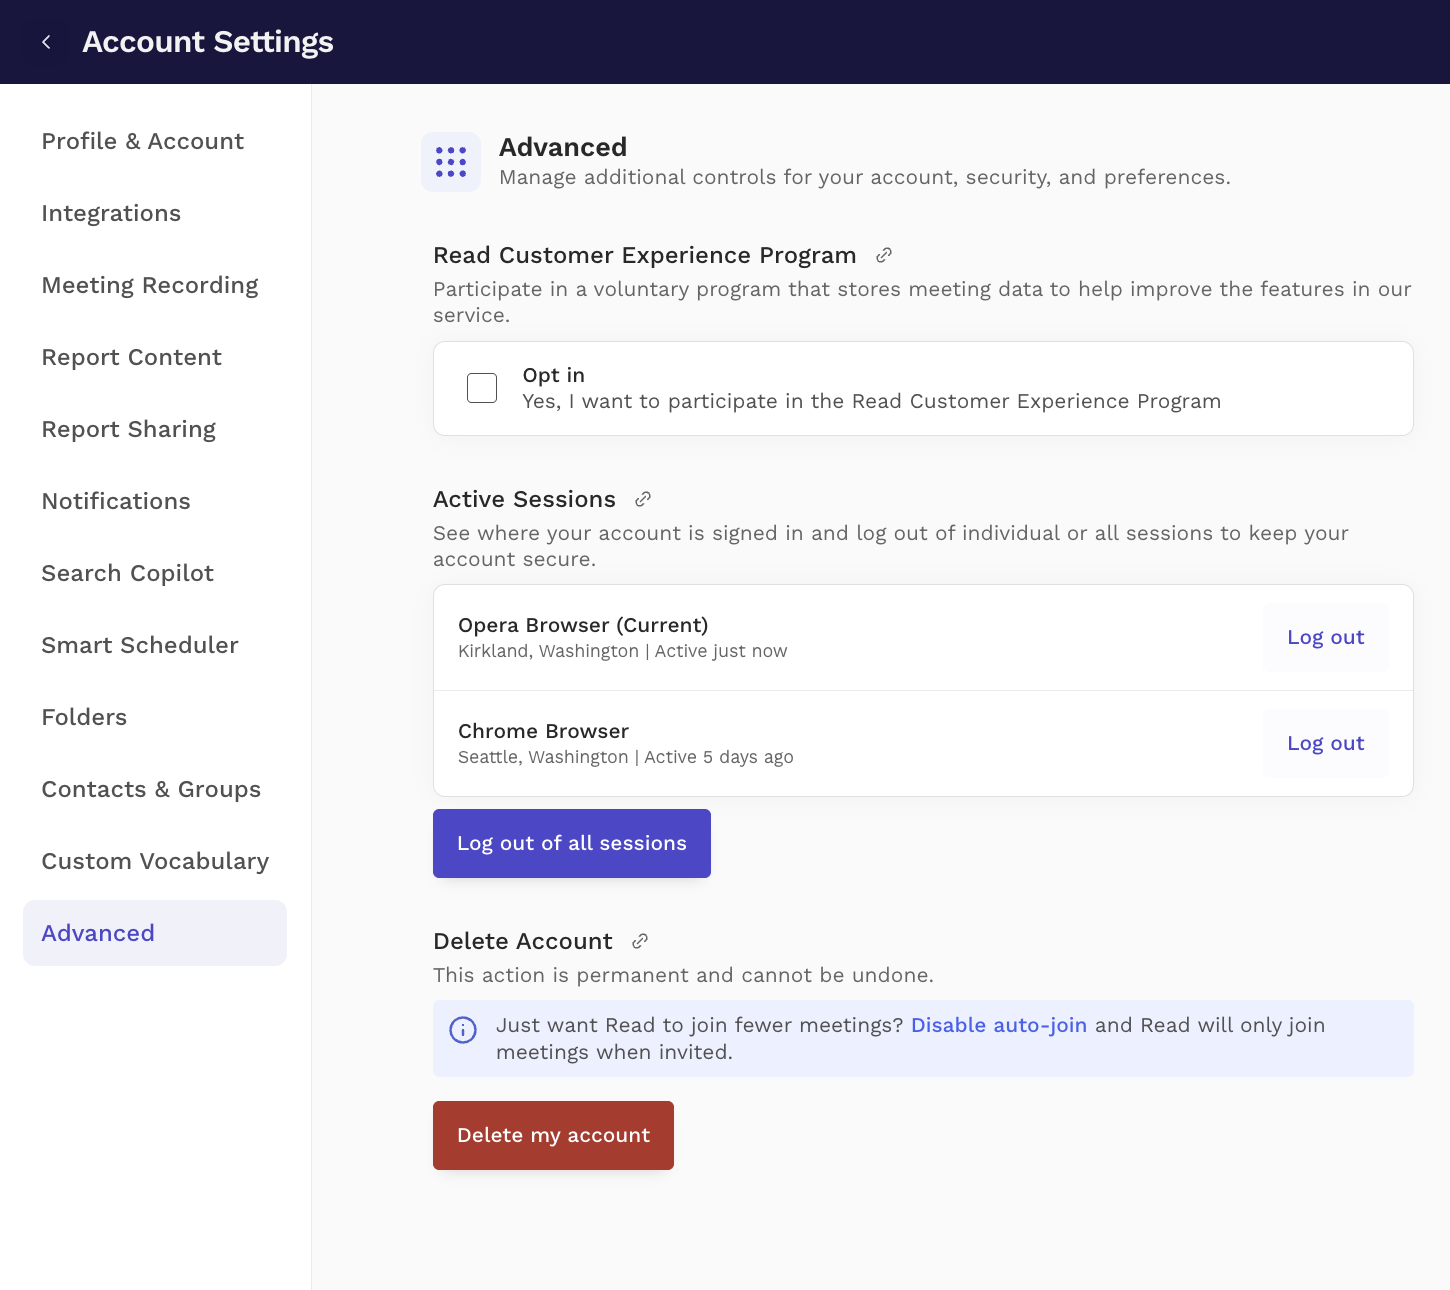Copy link for Read Customer Experience Program section
The height and width of the screenshot is (1290, 1450).
pyautogui.click(x=882, y=255)
